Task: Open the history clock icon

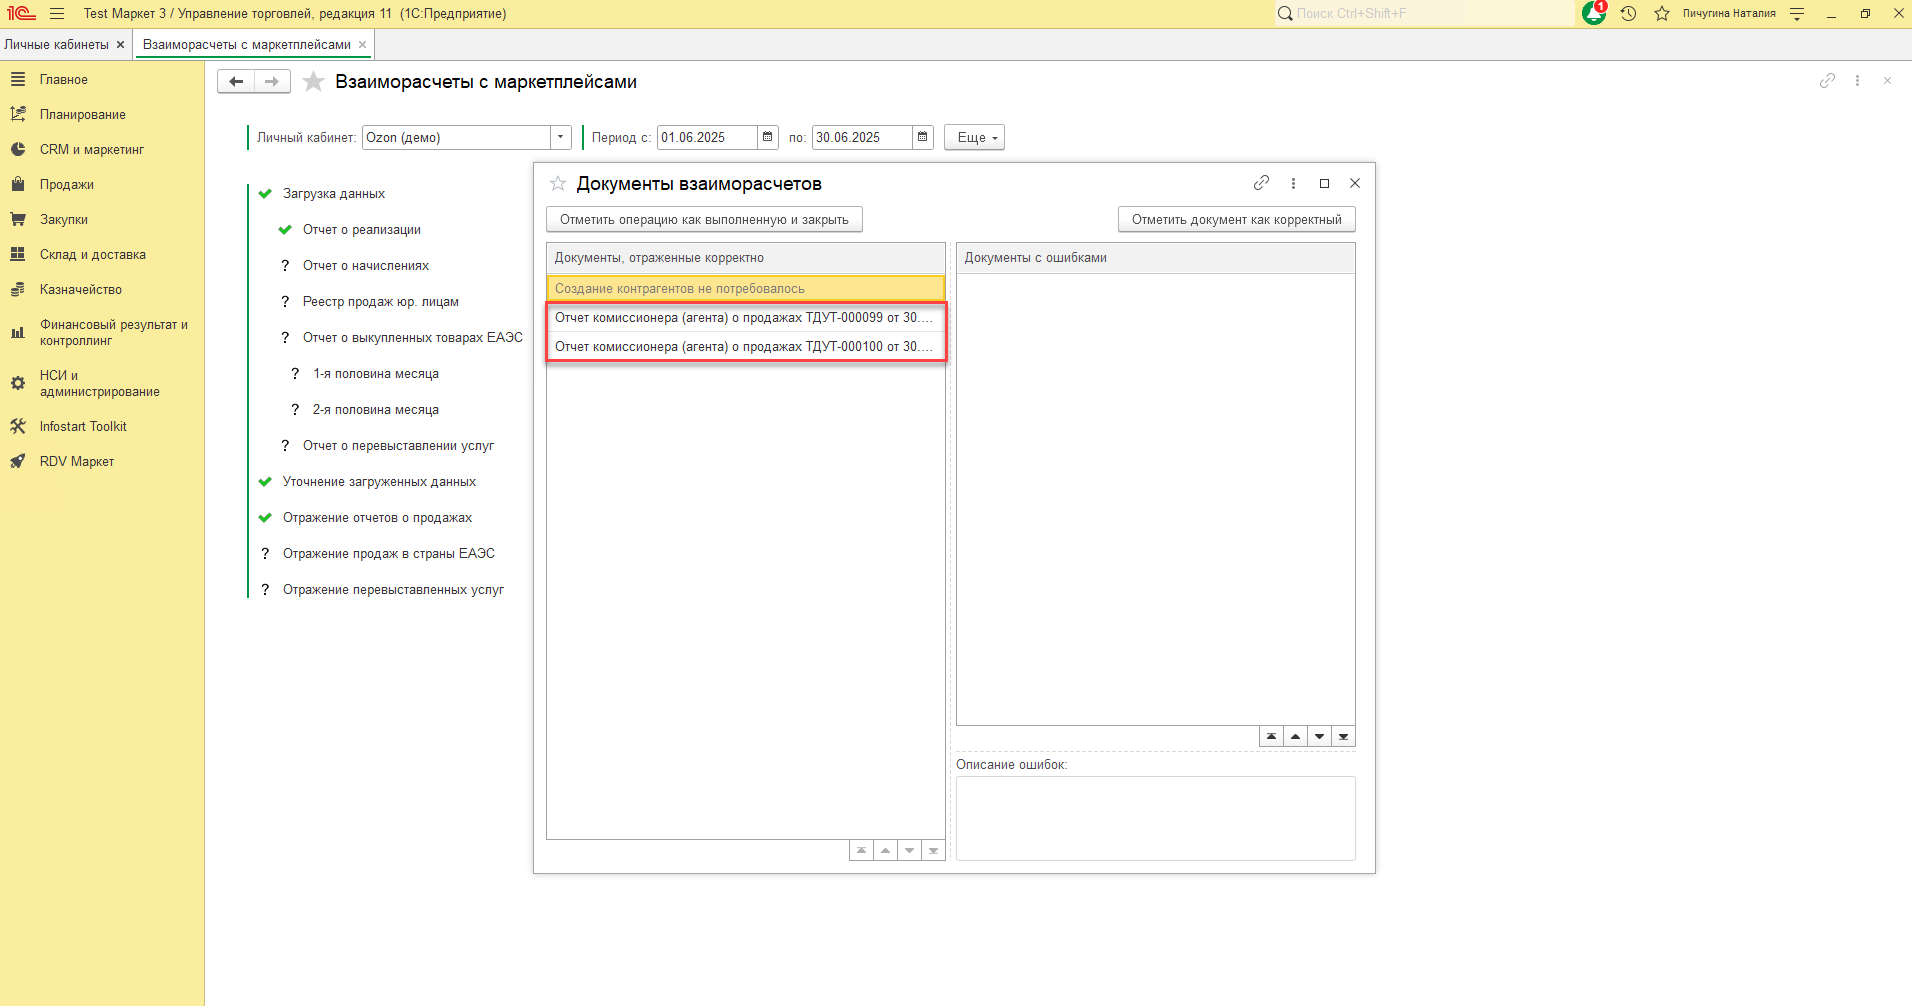Action: click(1628, 14)
